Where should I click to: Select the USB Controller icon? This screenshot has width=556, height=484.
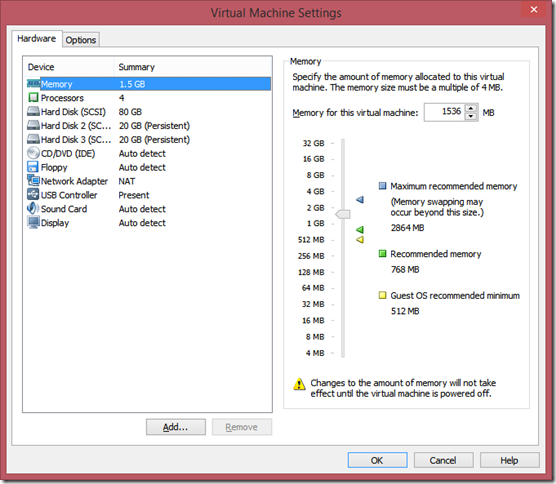[x=33, y=194]
